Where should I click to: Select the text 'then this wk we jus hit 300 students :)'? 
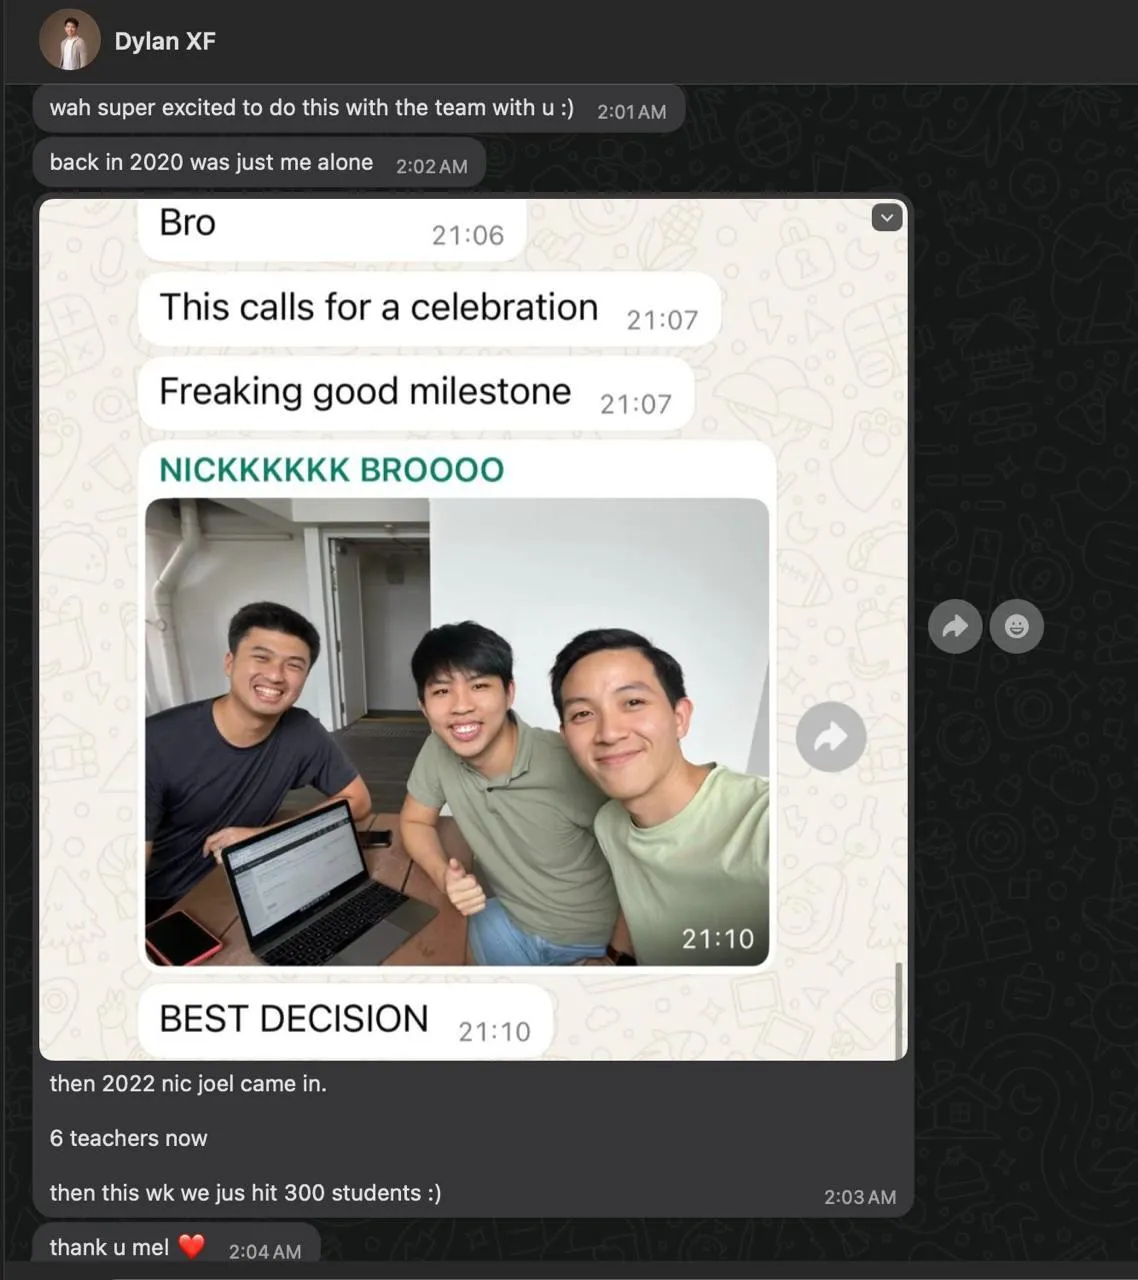click(x=245, y=1193)
